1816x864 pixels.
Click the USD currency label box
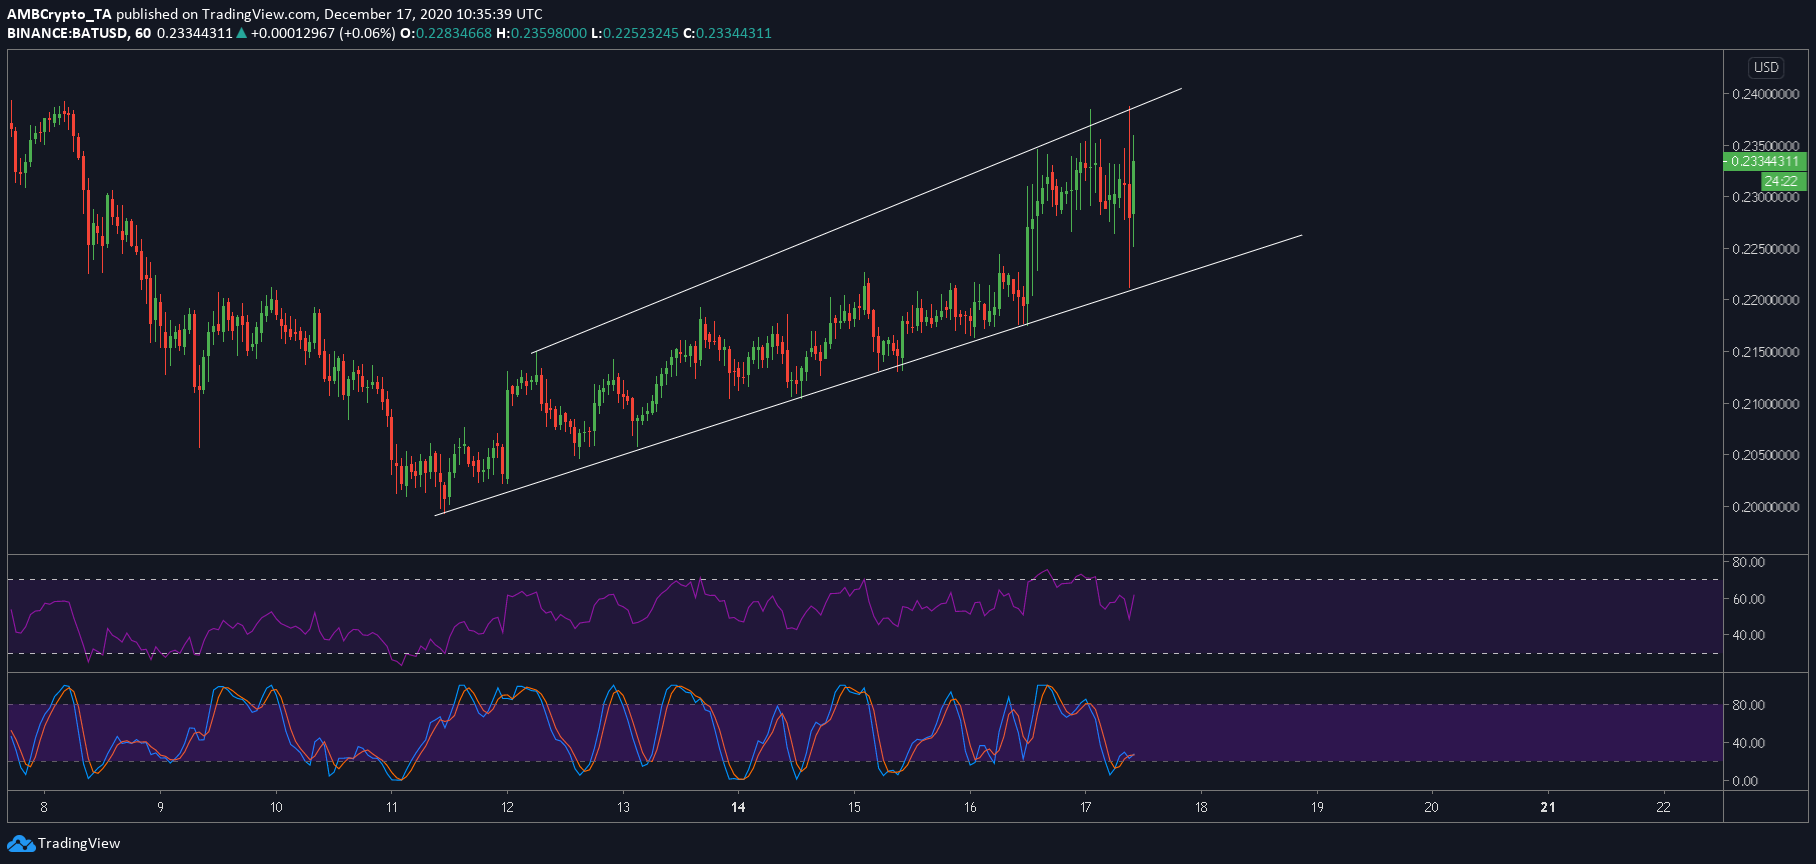pyautogui.click(x=1766, y=67)
